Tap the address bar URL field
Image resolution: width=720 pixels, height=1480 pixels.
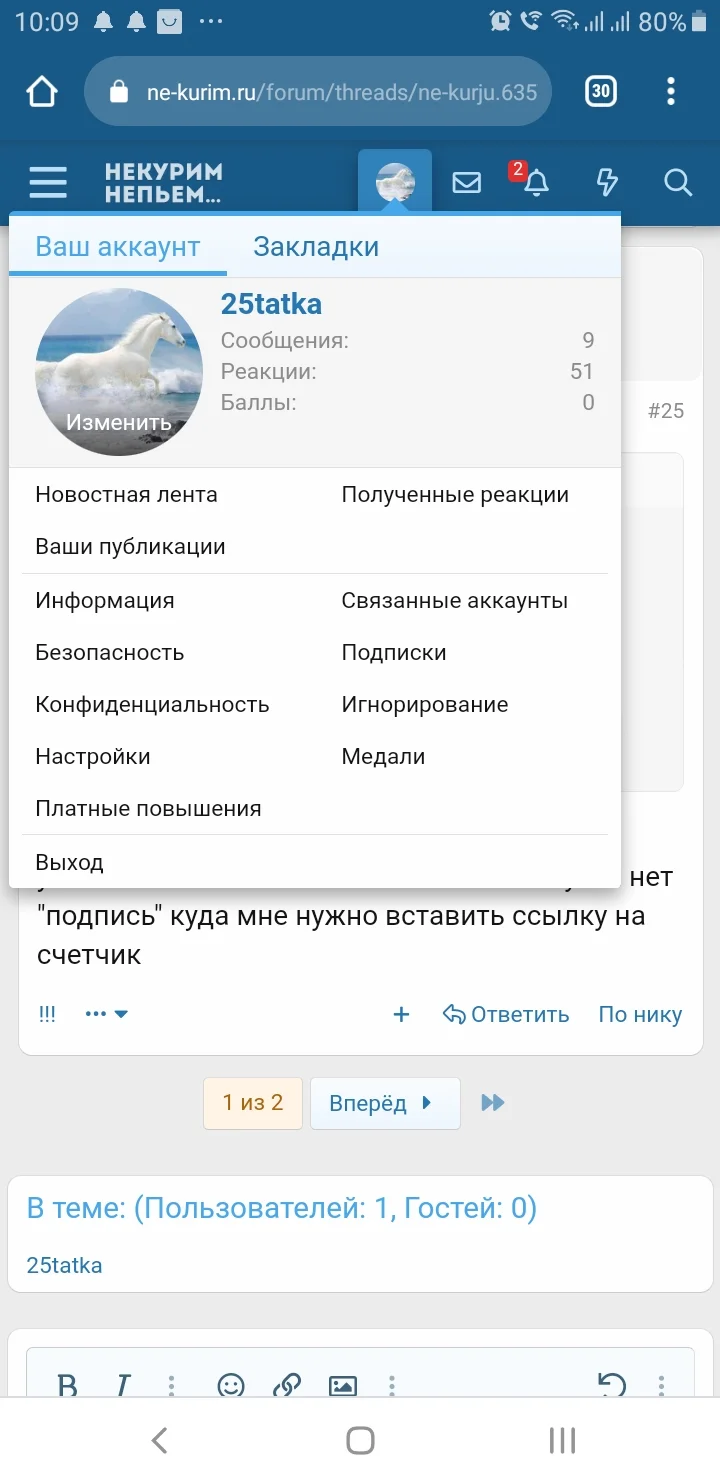pyautogui.click(x=318, y=92)
